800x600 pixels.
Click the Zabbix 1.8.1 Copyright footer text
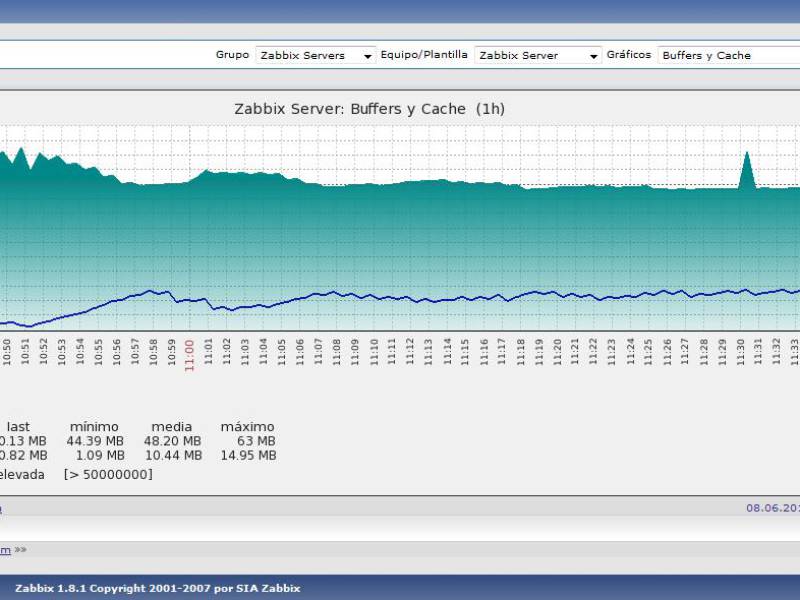157,588
